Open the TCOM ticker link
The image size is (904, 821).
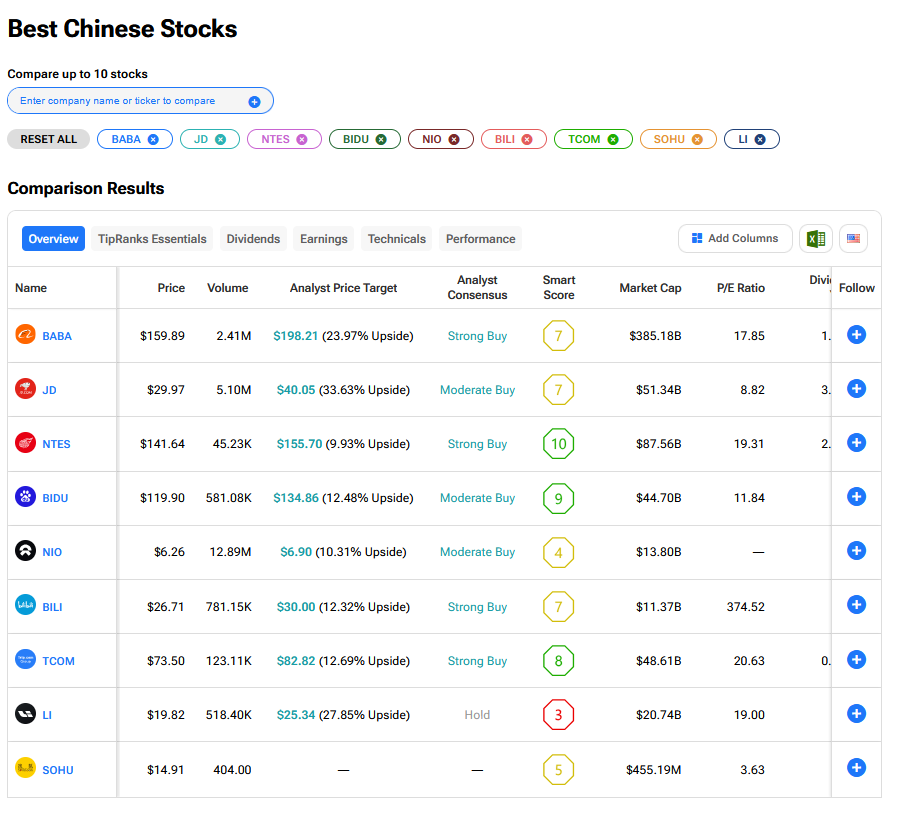coord(58,661)
